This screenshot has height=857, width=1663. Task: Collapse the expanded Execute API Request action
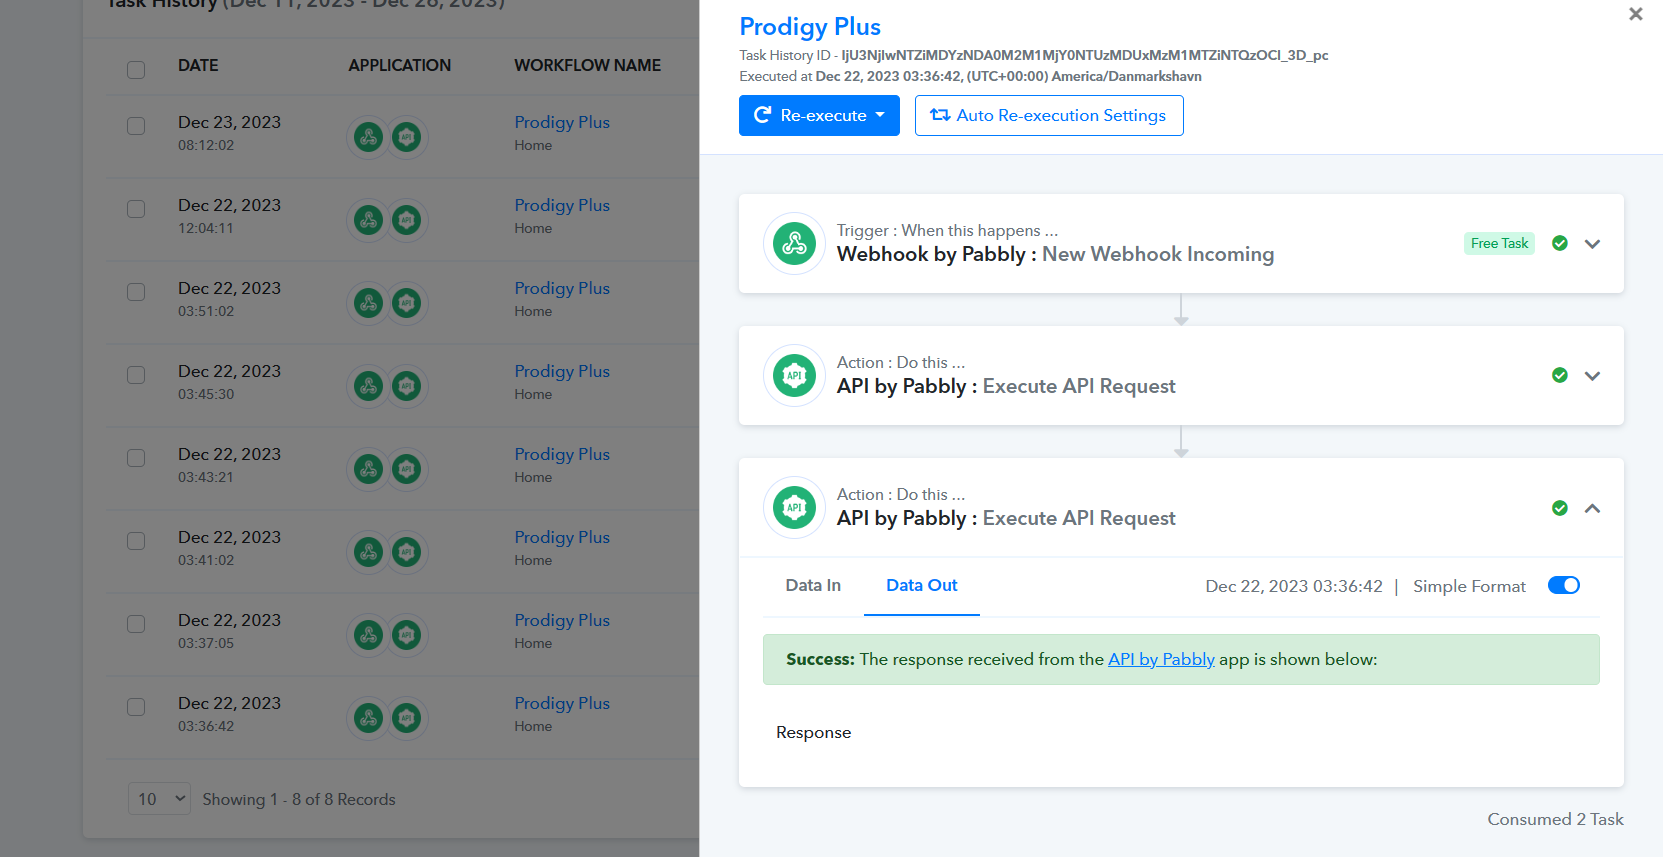coord(1593,508)
